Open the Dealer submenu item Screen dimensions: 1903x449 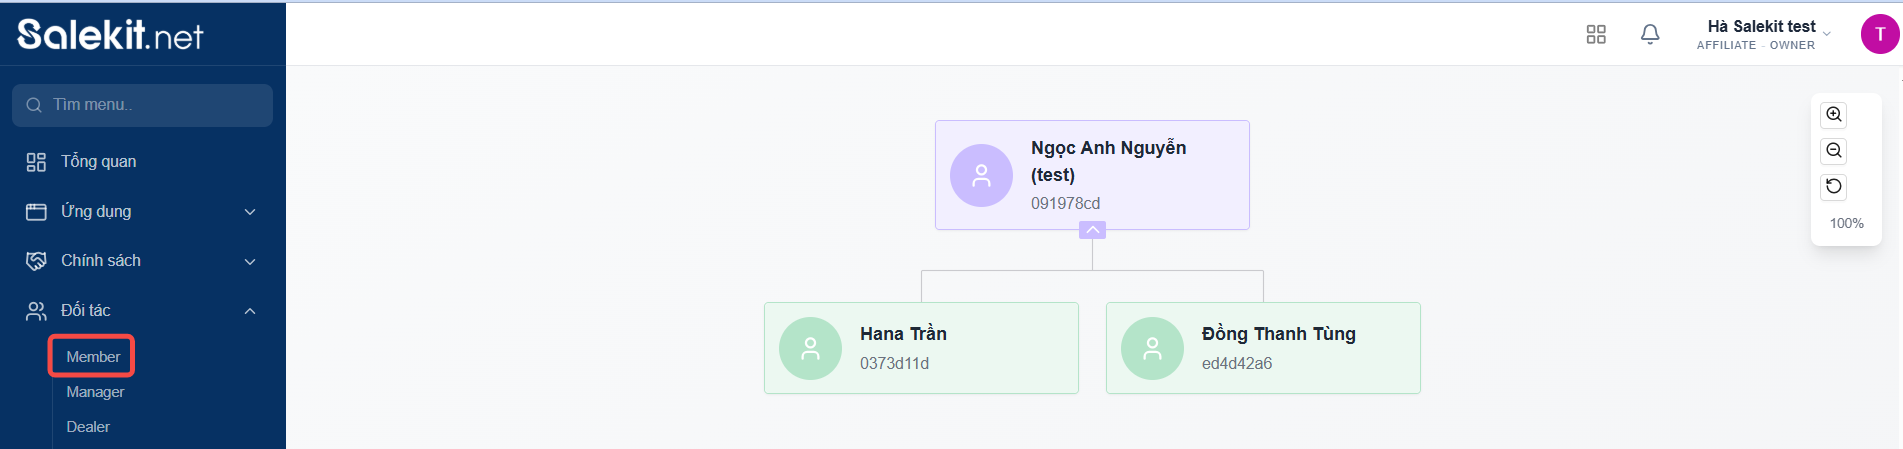pyautogui.click(x=88, y=427)
